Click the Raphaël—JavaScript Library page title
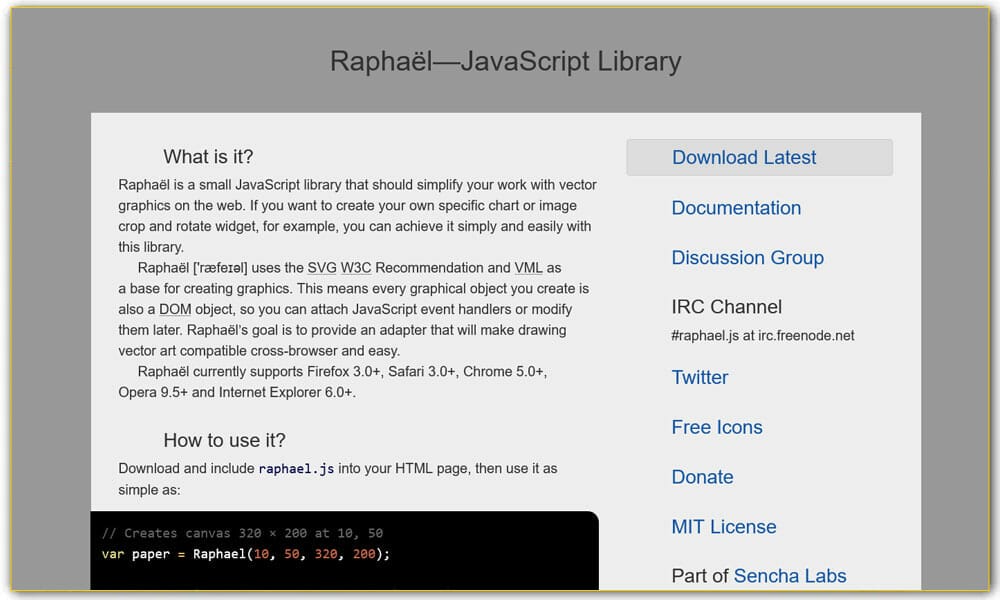Viewport: 1000px width, 600px height. (505, 61)
